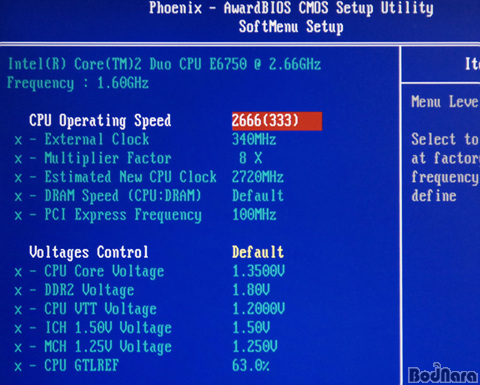Click the 1.3500V core voltage value
This screenshot has height=385, width=480.
point(259,271)
